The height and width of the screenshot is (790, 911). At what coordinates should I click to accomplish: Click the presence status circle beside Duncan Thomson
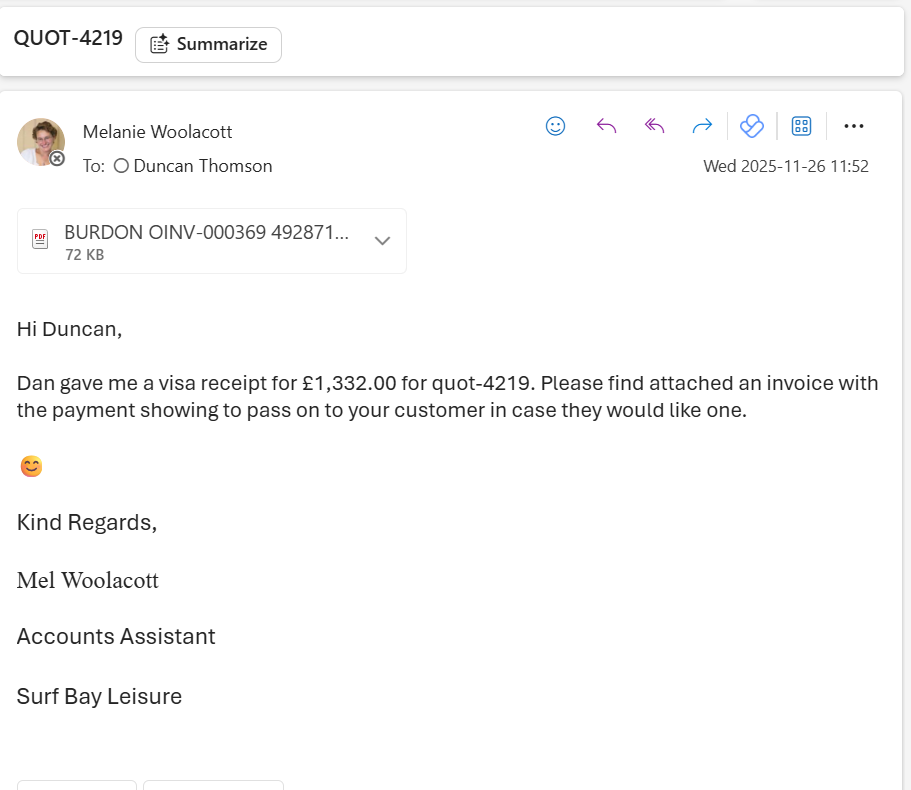tap(121, 166)
